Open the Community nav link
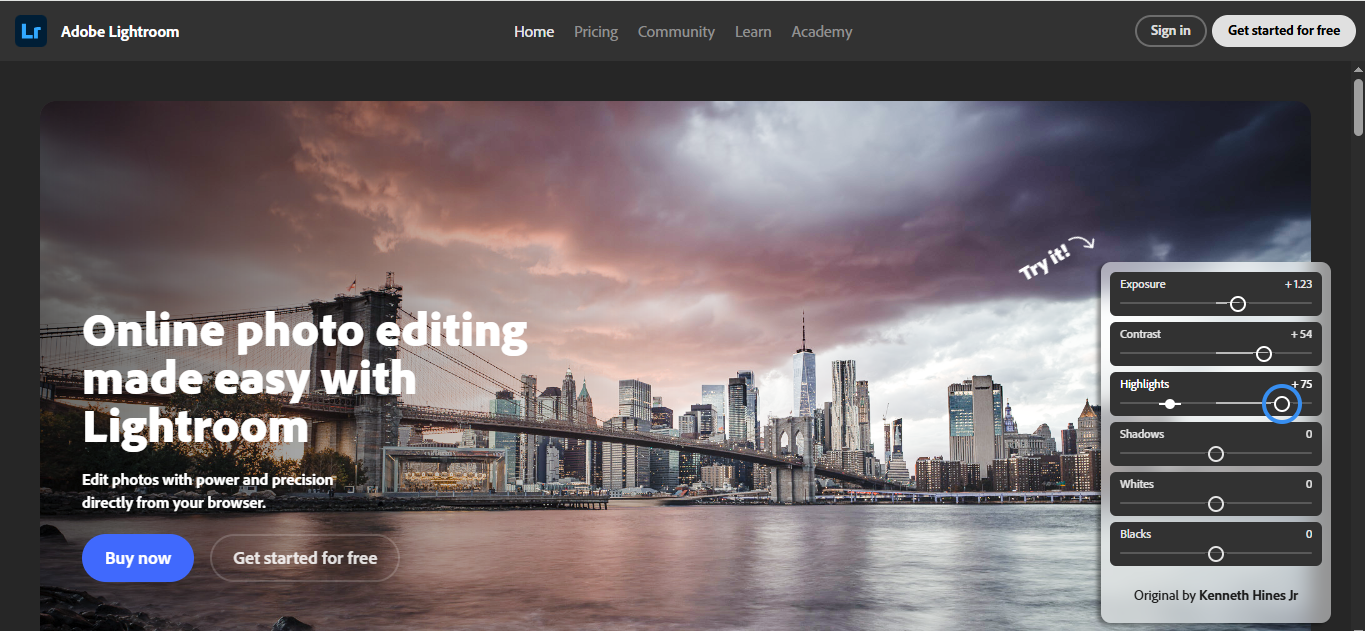The width and height of the screenshot is (1365, 631). pos(676,32)
